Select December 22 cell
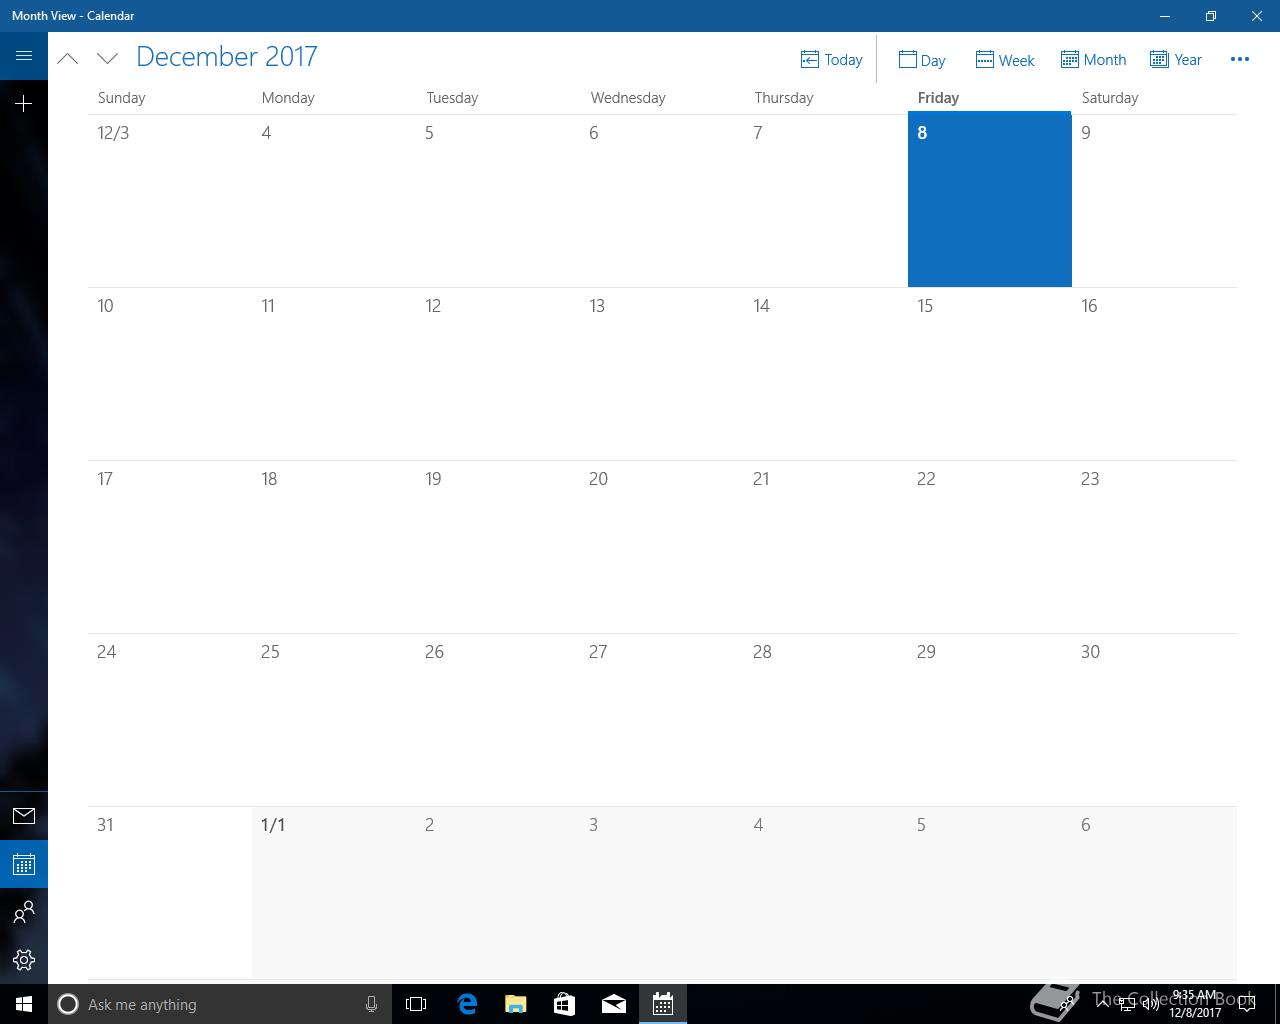Viewport: 1280px width, 1024px height. click(x=990, y=547)
